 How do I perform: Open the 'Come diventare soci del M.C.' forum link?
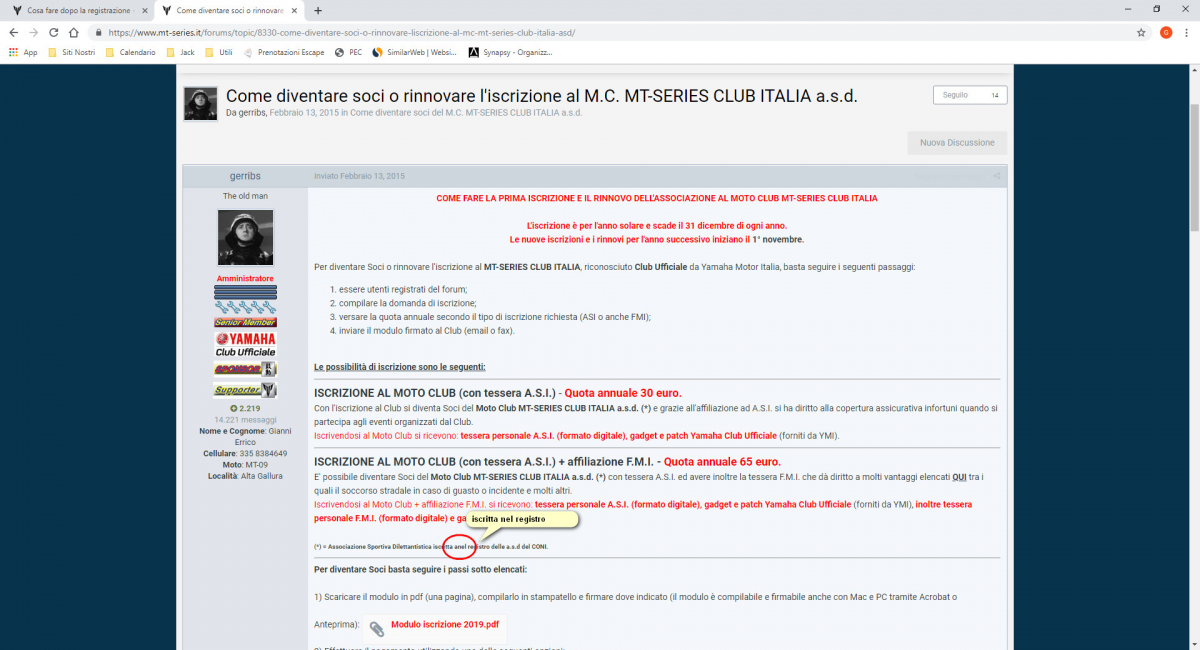pyautogui.click(x=466, y=113)
